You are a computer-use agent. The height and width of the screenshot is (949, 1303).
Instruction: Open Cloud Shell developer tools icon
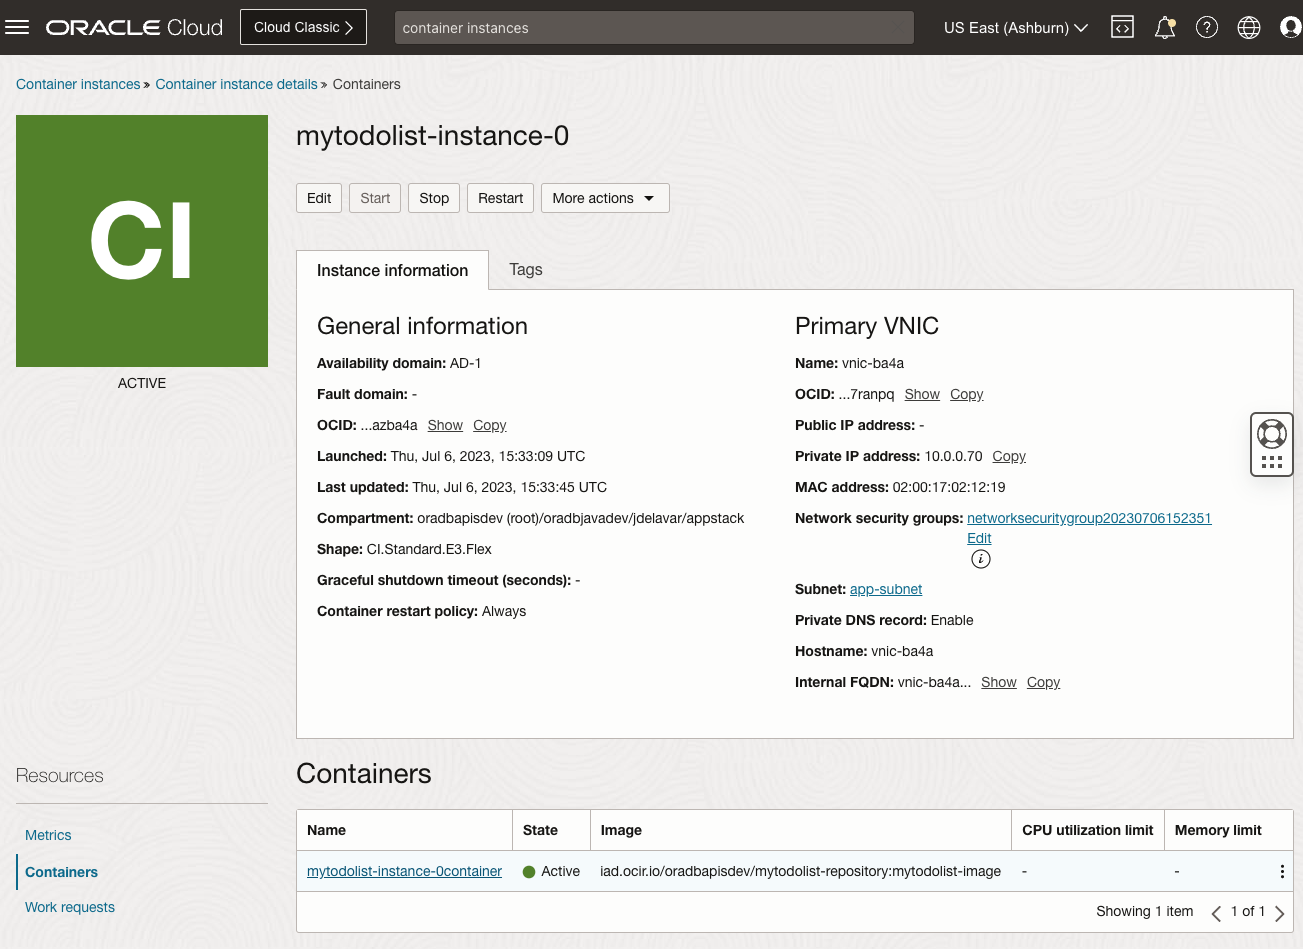(x=1123, y=28)
